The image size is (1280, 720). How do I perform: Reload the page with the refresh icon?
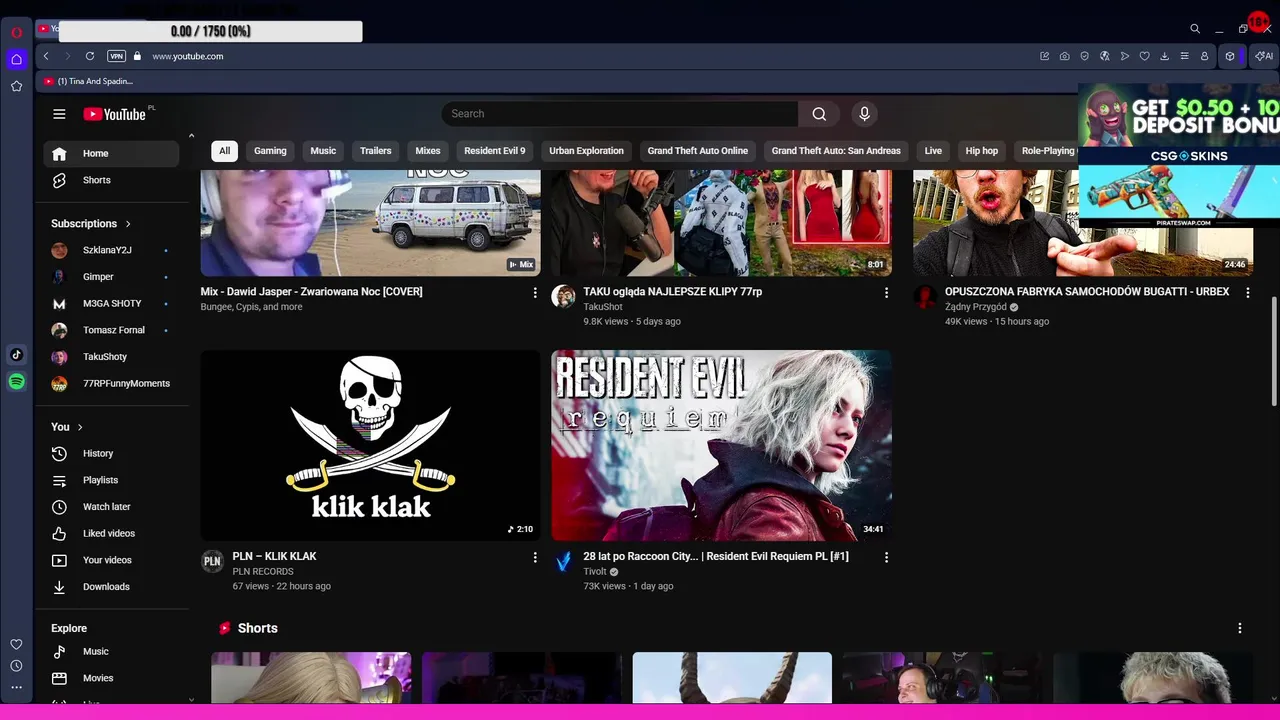click(90, 56)
